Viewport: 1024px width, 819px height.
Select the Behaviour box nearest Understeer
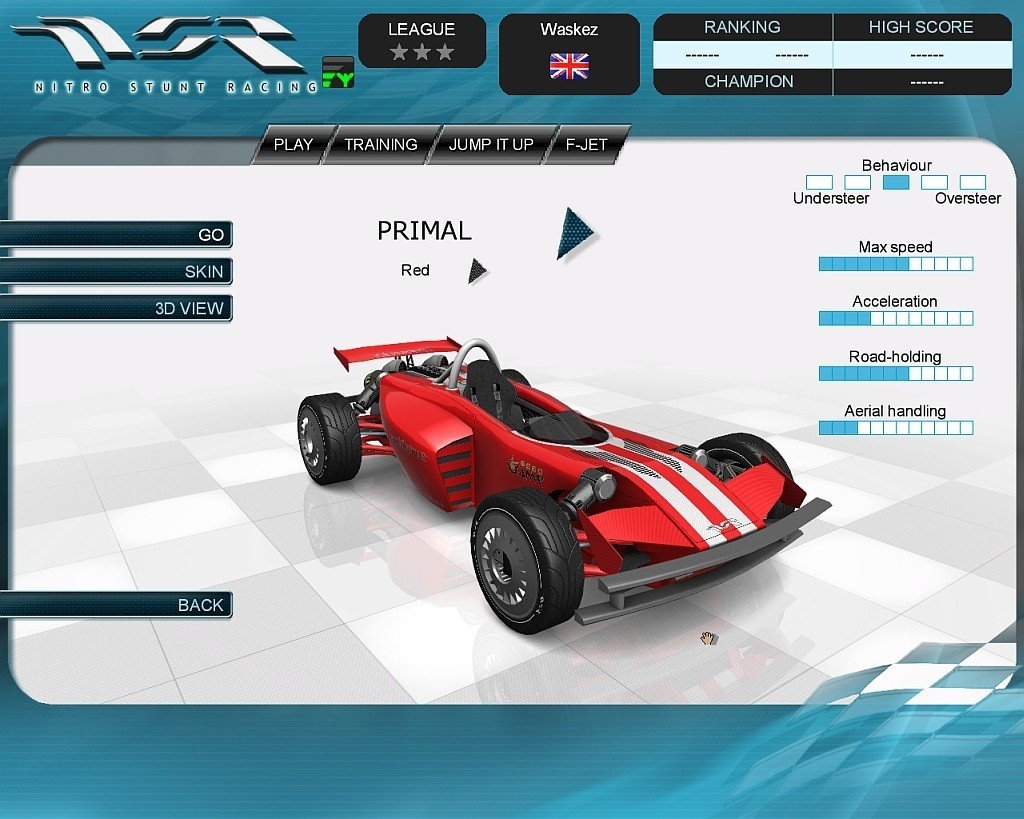[819, 182]
